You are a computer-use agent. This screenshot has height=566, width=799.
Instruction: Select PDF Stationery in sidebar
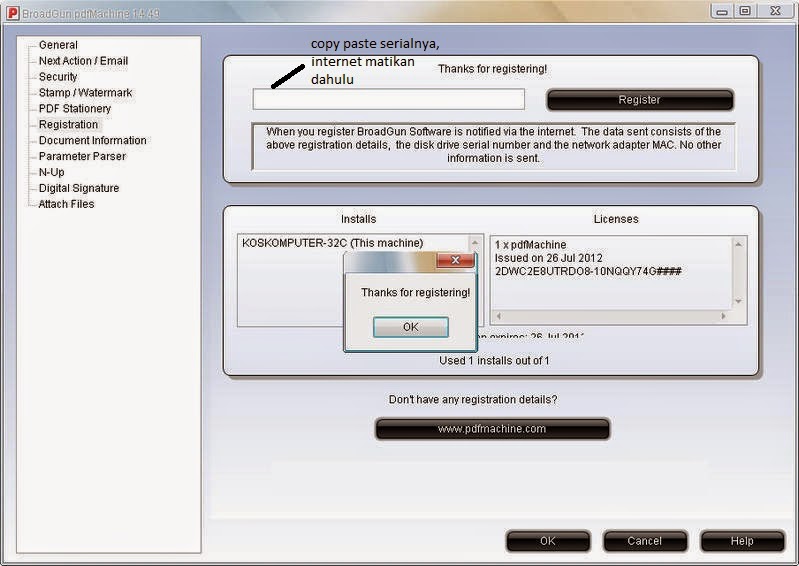click(75, 109)
